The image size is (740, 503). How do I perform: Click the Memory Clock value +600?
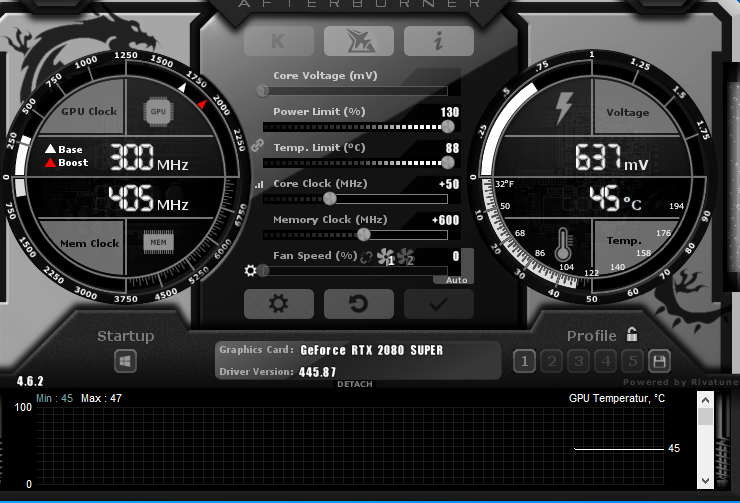coord(446,220)
